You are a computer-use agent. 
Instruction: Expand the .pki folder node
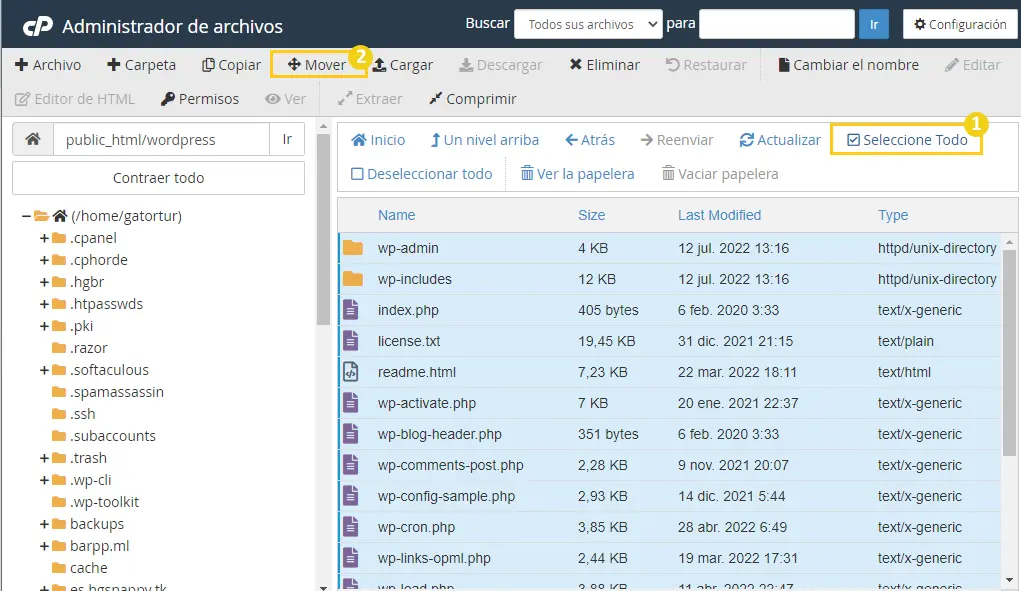[x=44, y=326]
